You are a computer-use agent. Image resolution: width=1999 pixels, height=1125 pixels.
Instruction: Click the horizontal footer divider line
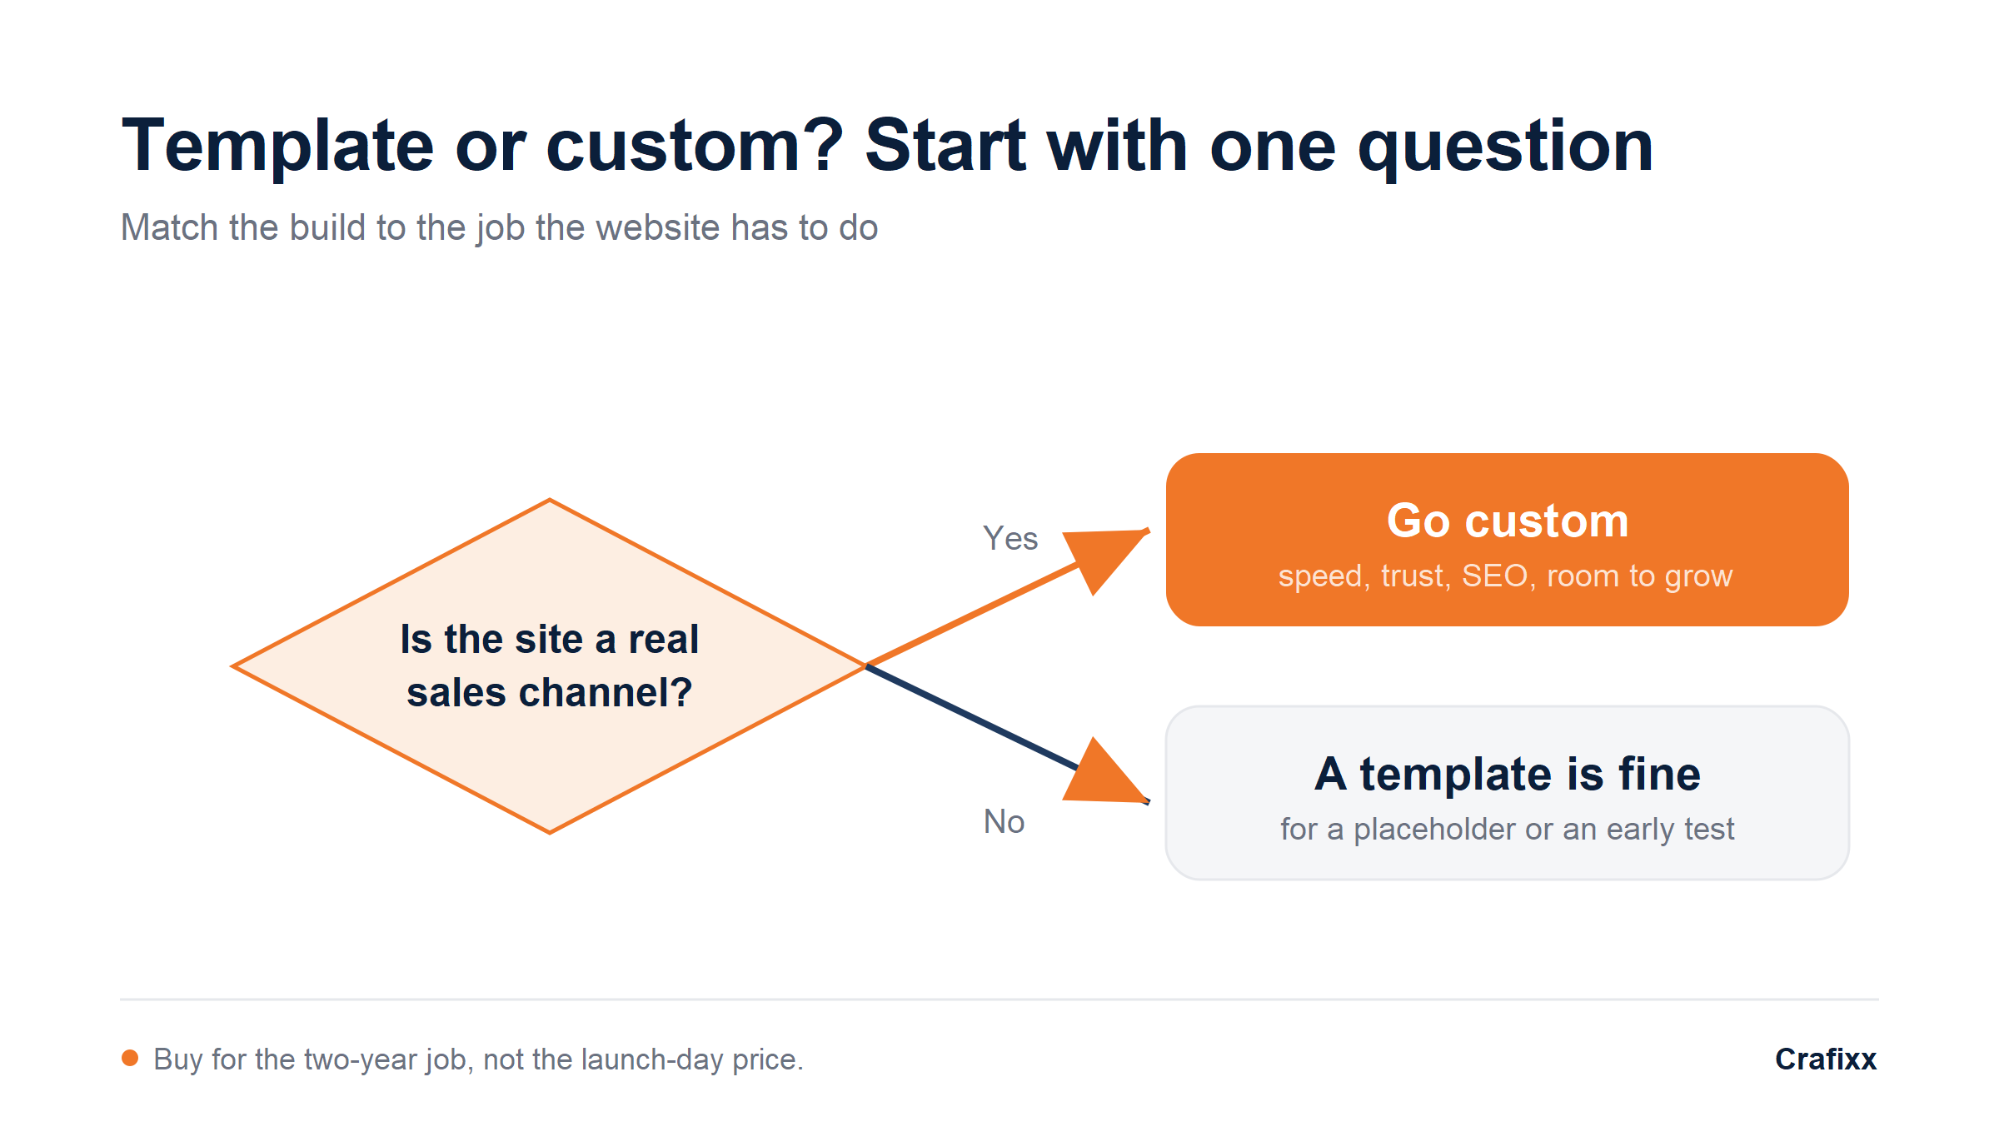pyautogui.click(x=999, y=999)
